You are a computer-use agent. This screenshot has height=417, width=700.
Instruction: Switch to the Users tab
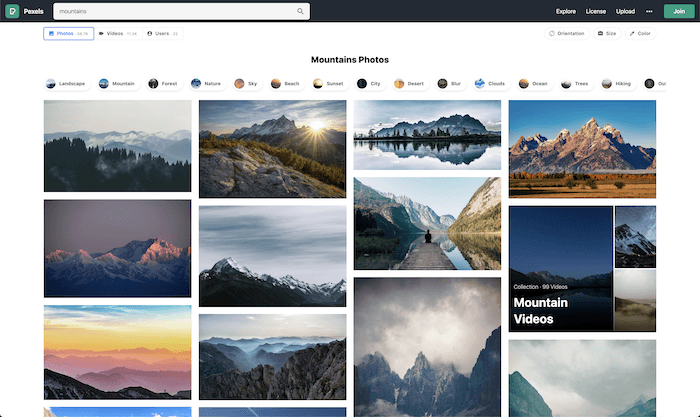click(163, 33)
